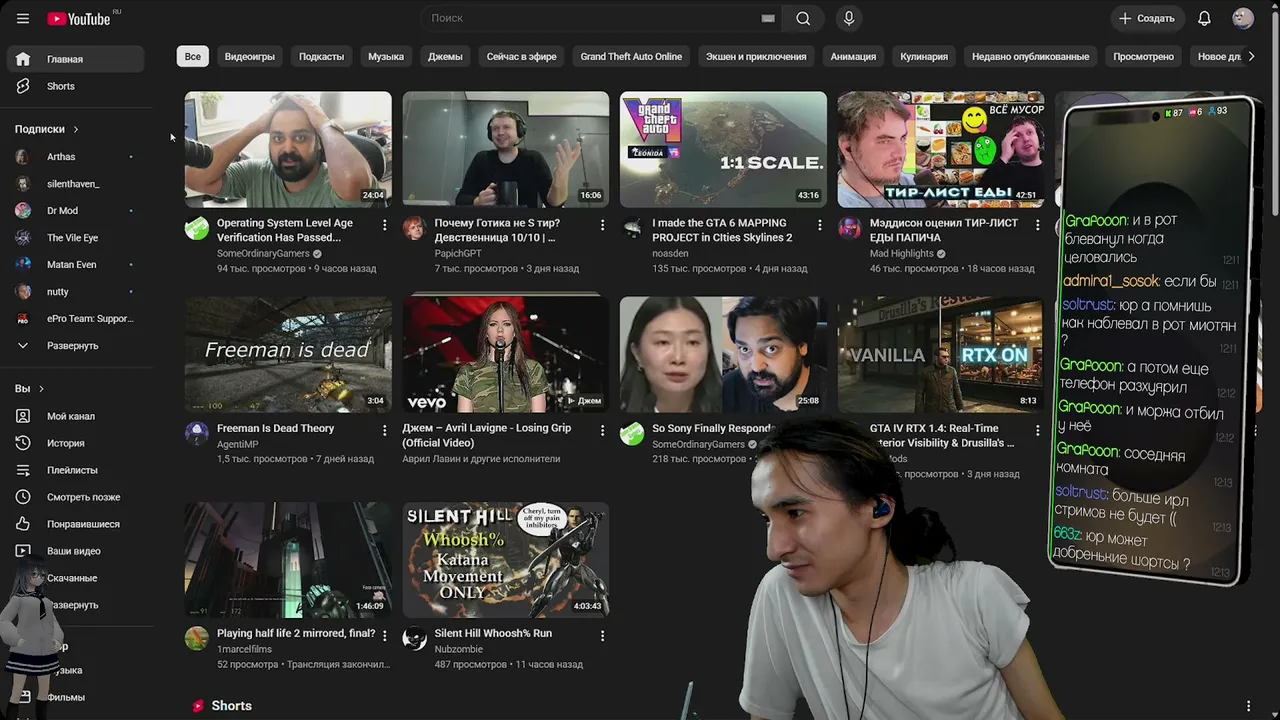Screen dimensions: 1280x720
Task: Open Matan Even subscription channel
Action: pos(75,265)
